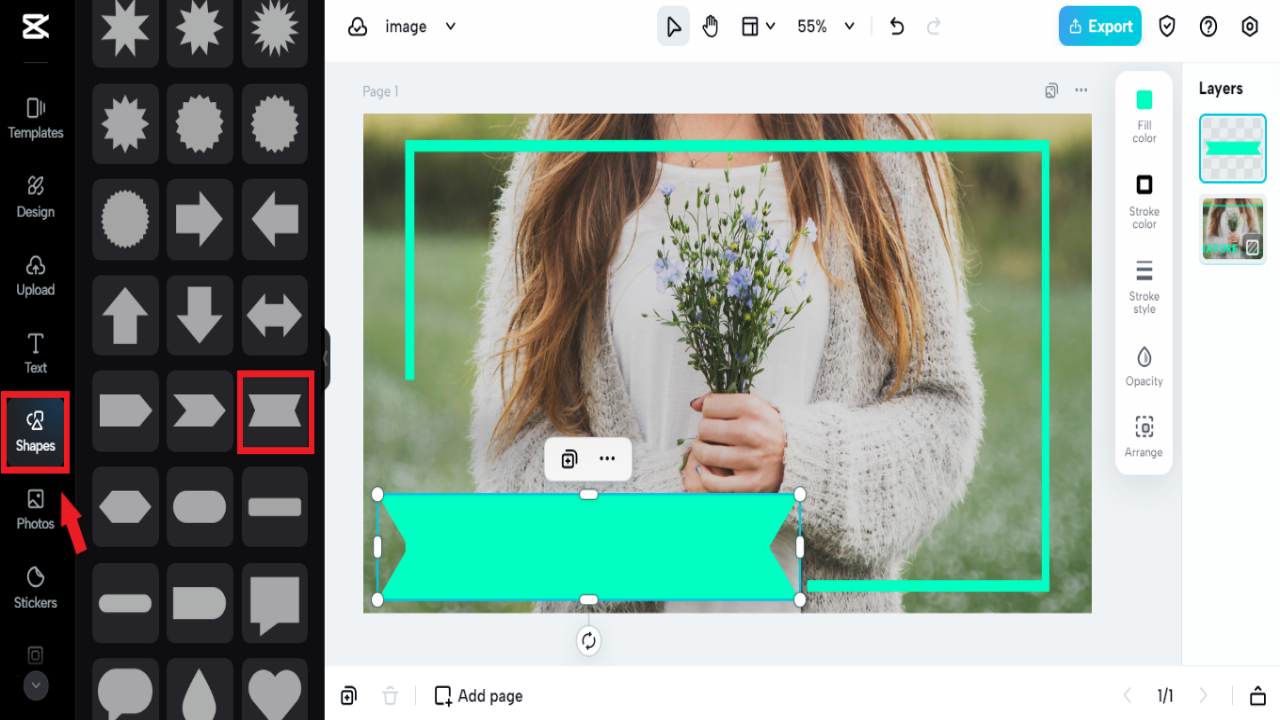Expand the layout options dropdown arrow
The width and height of the screenshot is (1280, 720).
(770, 27)
